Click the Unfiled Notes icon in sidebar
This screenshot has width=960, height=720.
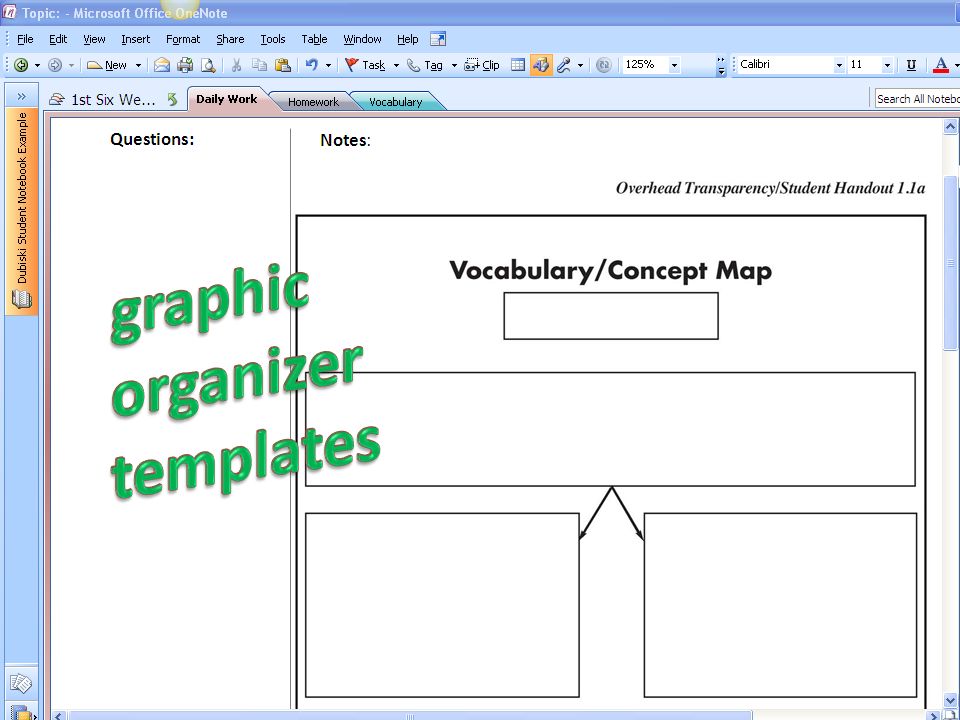tap(21, 683)
